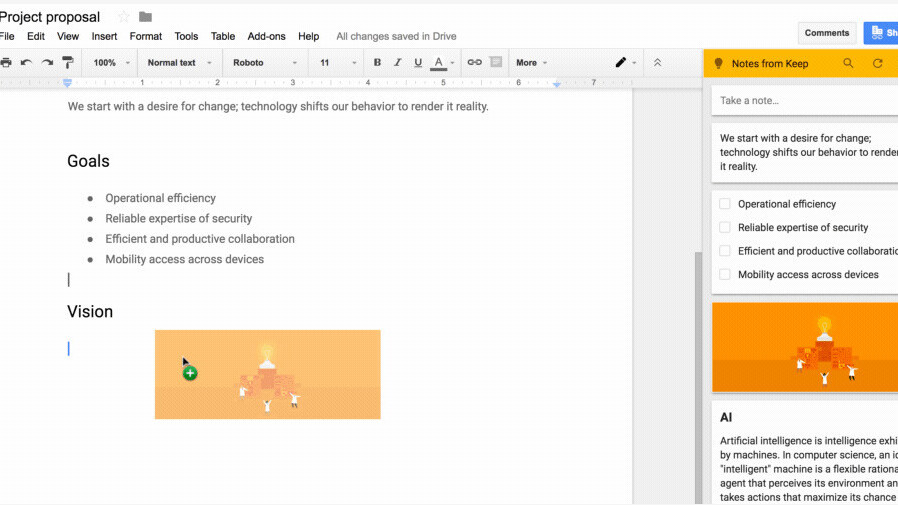Click the undo arrow
This screenshot has width=898, height=505.
pos(26,62)
